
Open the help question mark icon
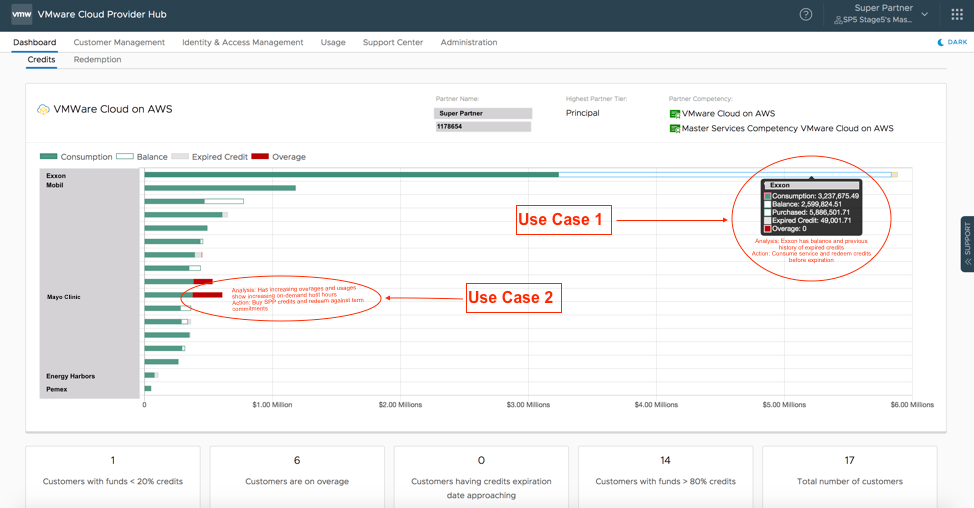point(806,14)
